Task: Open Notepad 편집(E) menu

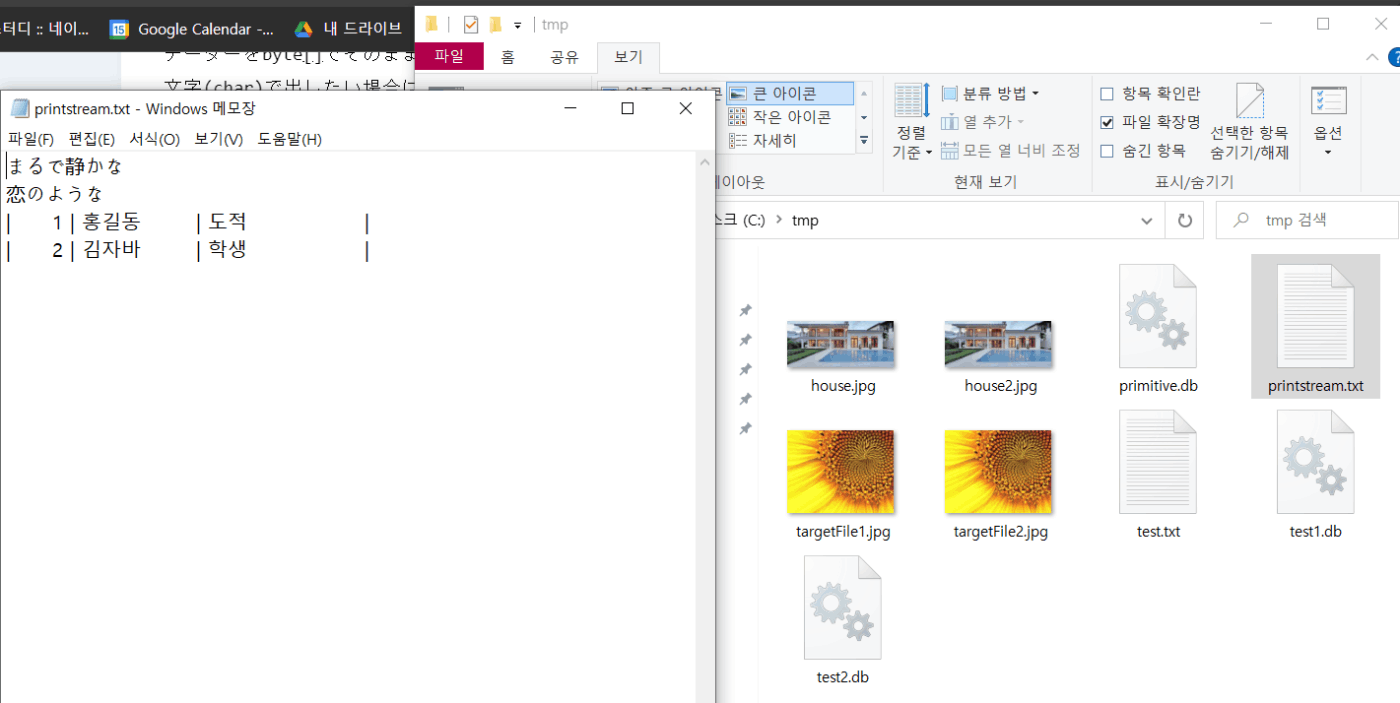Action: tap(91, 139)
